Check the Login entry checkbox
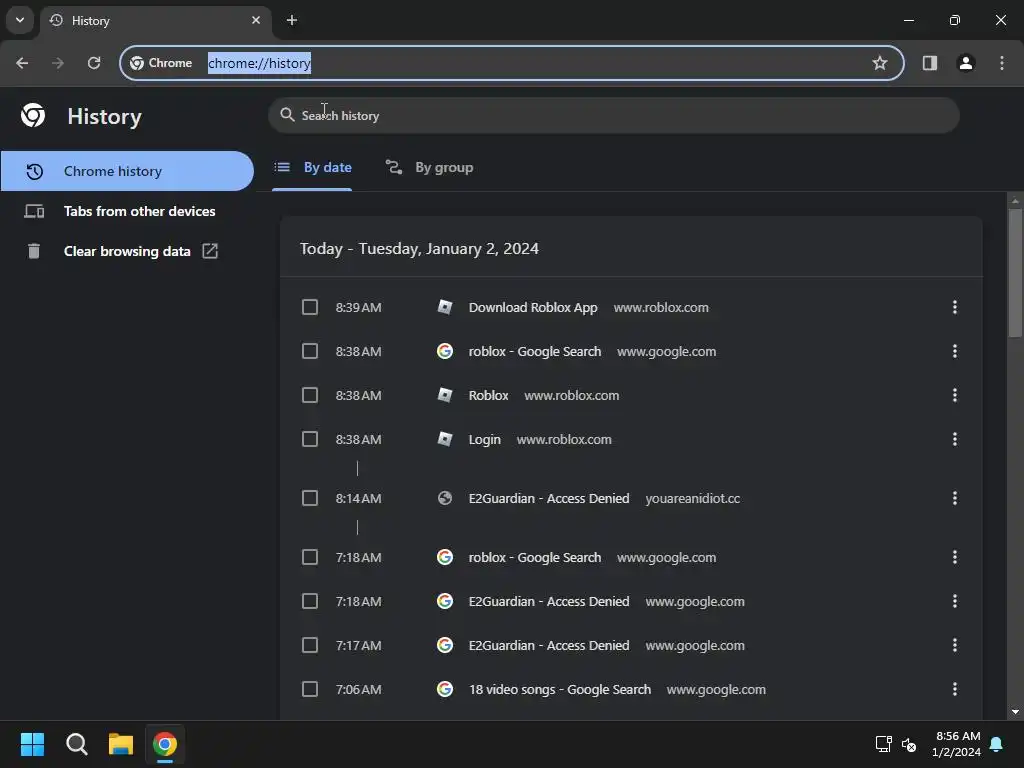1024x768 pixels. [x=310, y=439]
